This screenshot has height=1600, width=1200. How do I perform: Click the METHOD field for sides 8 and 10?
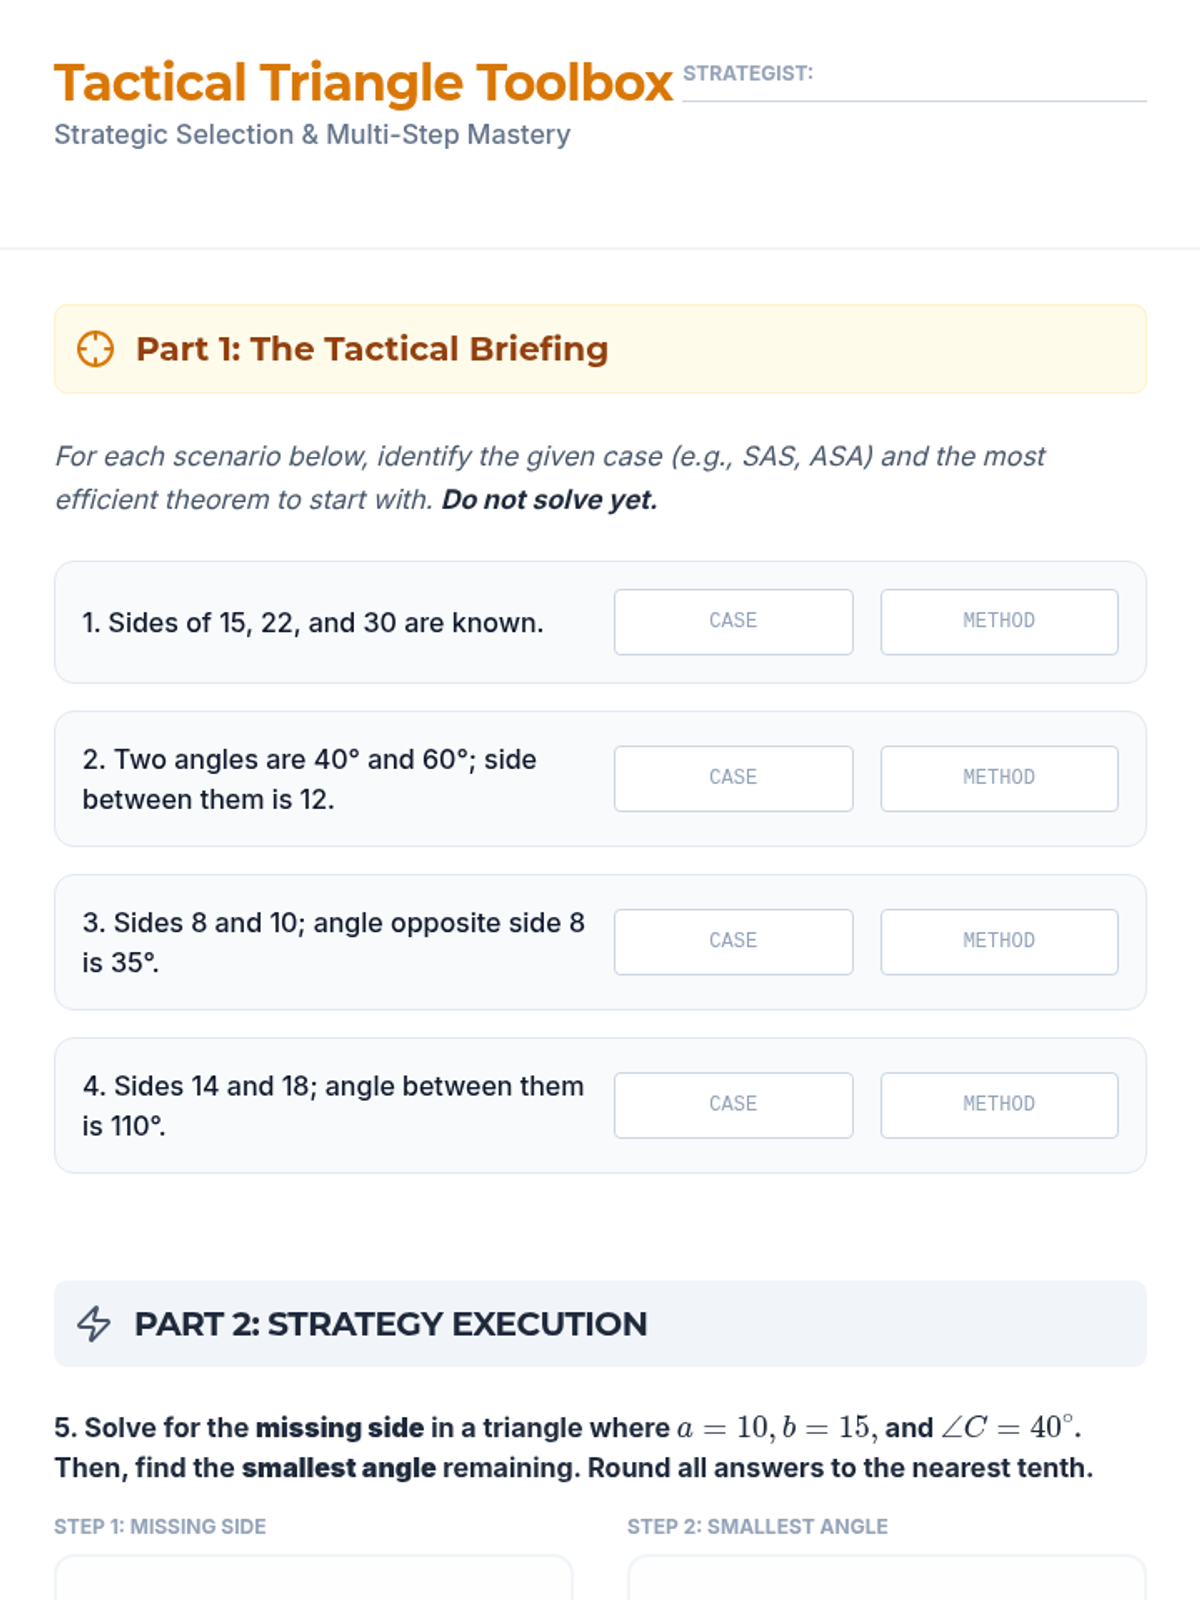pos(999,942)
